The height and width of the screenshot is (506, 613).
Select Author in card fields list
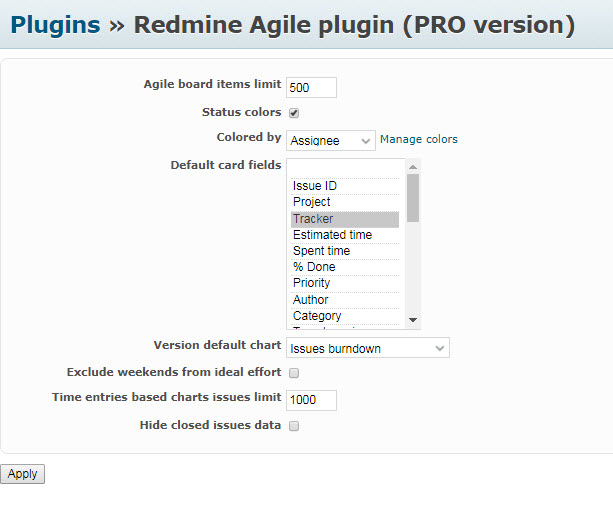click(345, 300)
